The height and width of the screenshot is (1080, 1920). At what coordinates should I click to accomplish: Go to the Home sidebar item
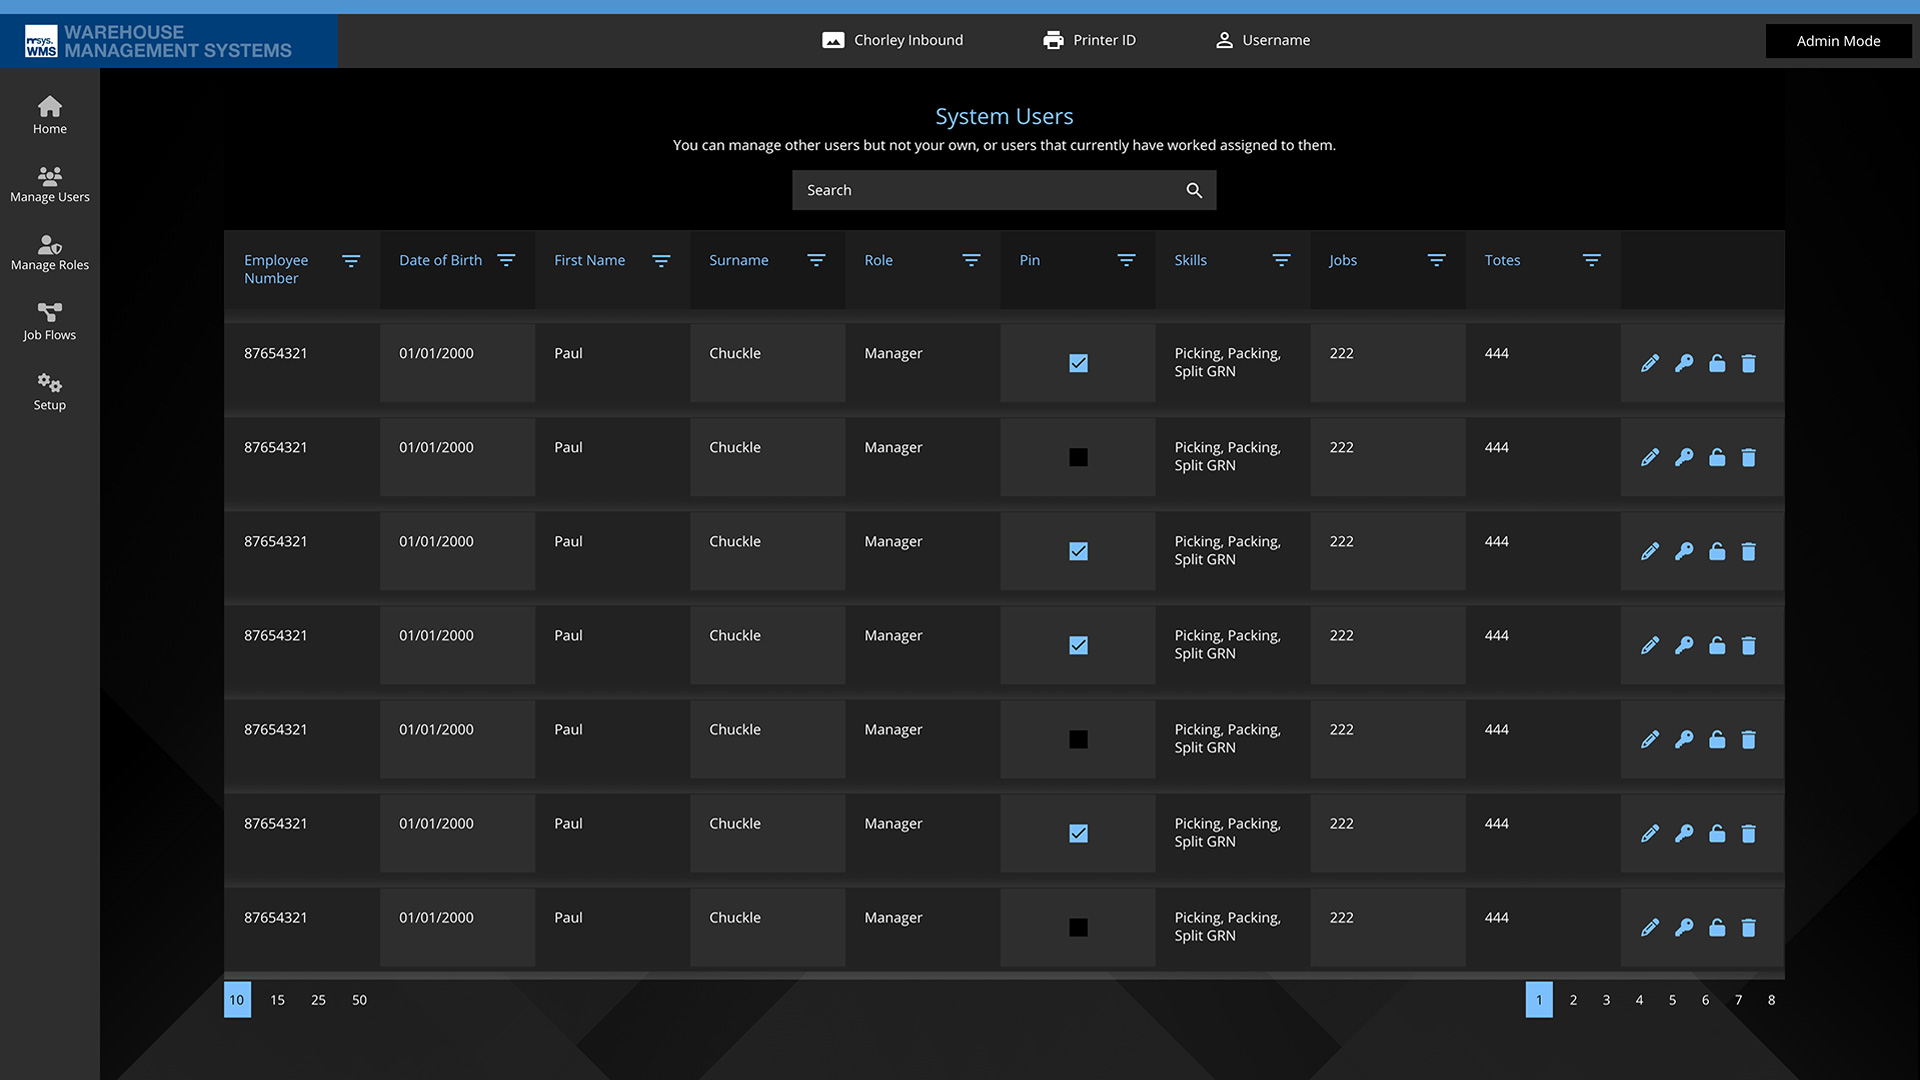49,114
